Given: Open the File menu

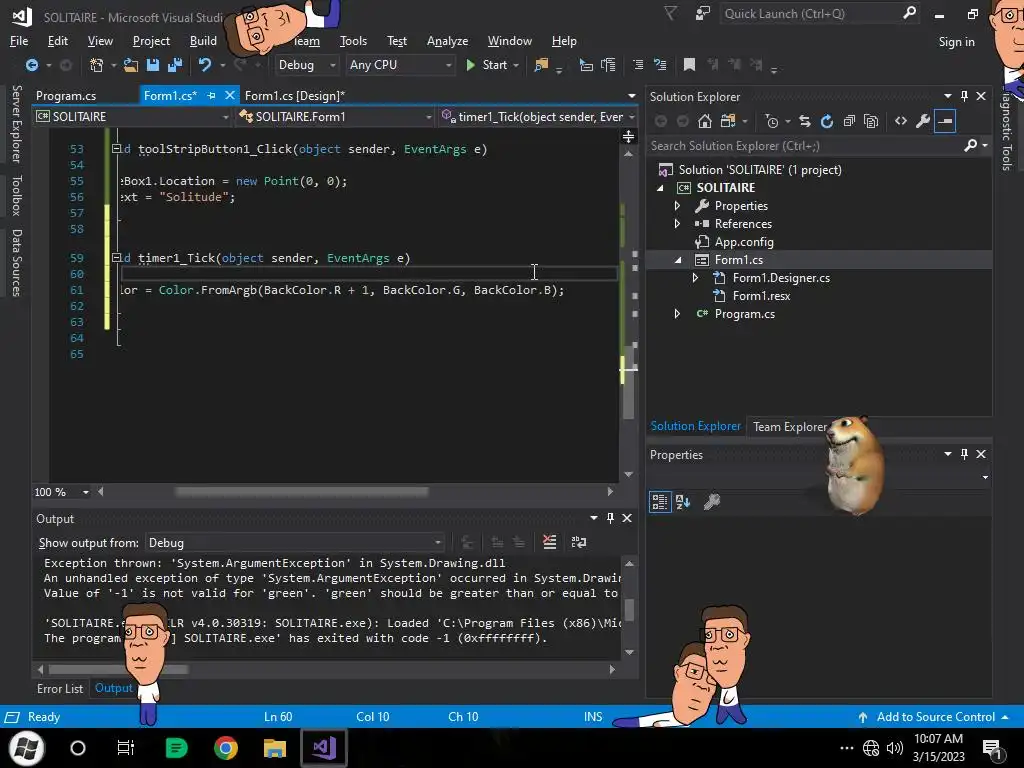Looking at the screenshot, I should 19,40.
